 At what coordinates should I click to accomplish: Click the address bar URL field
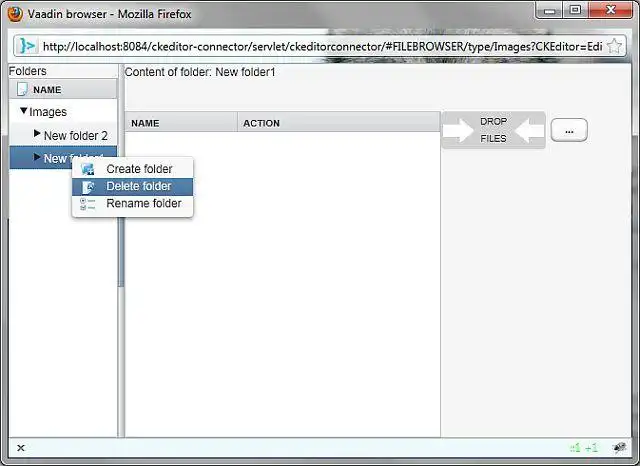[322, 47]
